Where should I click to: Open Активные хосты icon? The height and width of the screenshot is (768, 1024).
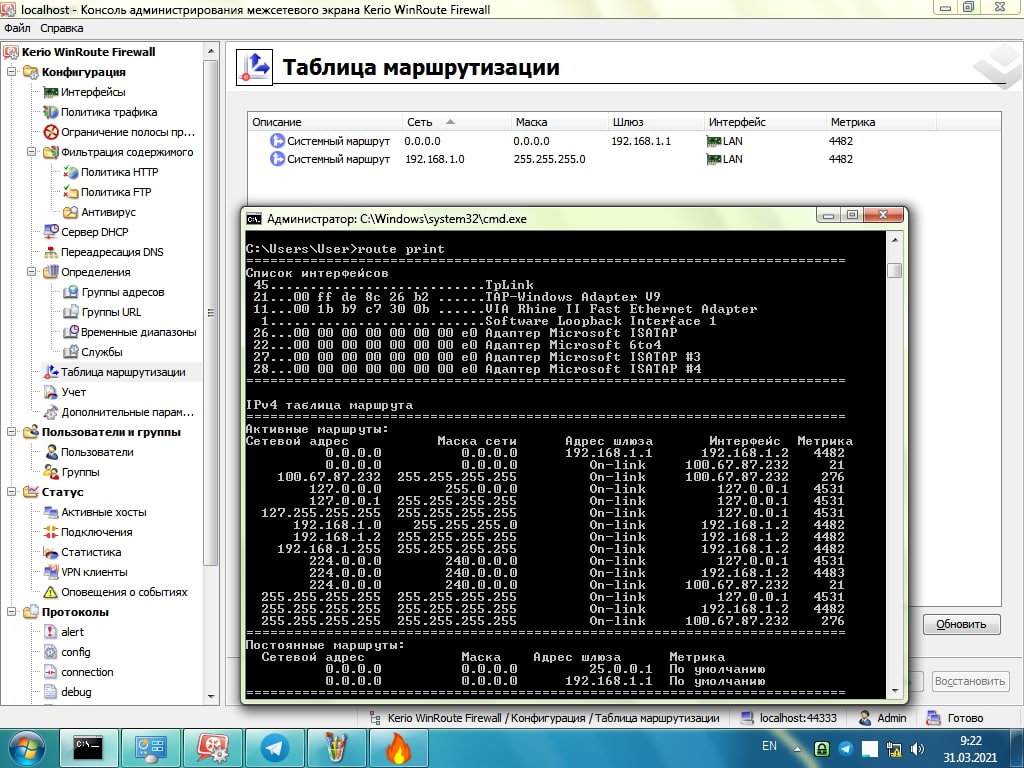(x=50, y=512)
